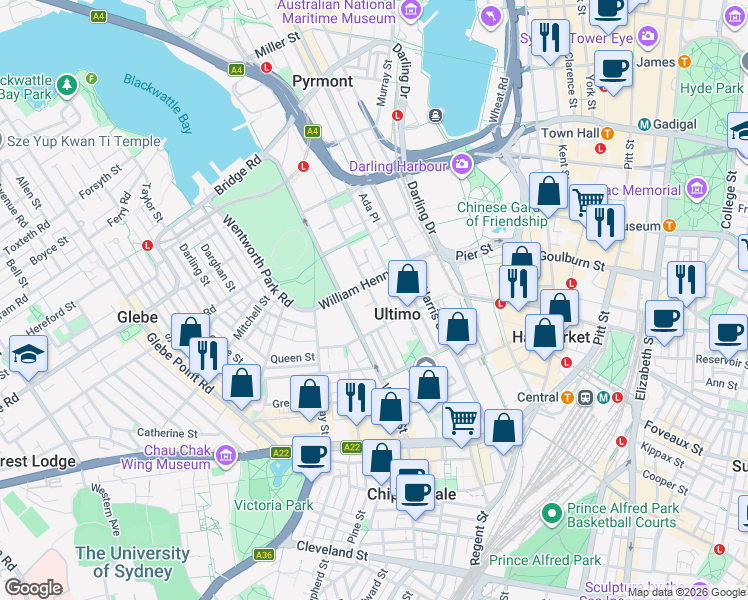Click the Blackwattle Bay water label
The width and height of the screenshot is (748, 600).
[158, 103]
